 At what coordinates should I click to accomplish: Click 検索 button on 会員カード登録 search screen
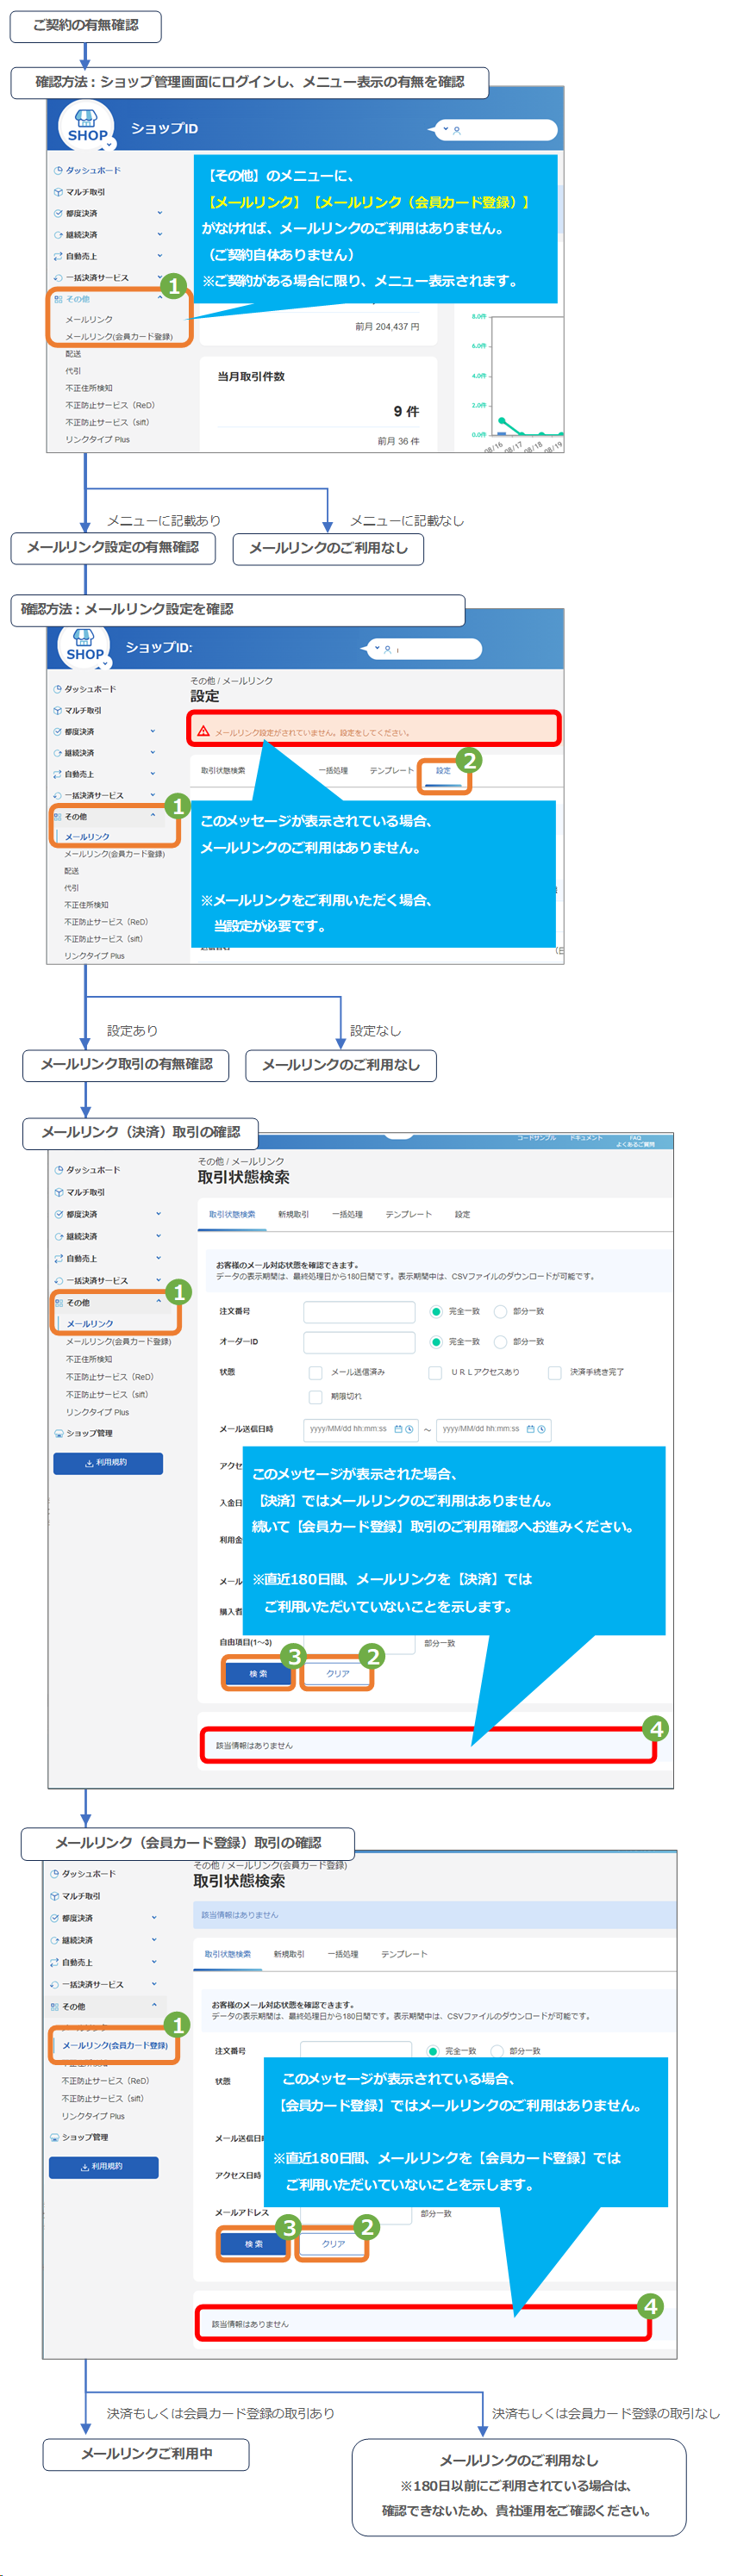(254, 2245)
